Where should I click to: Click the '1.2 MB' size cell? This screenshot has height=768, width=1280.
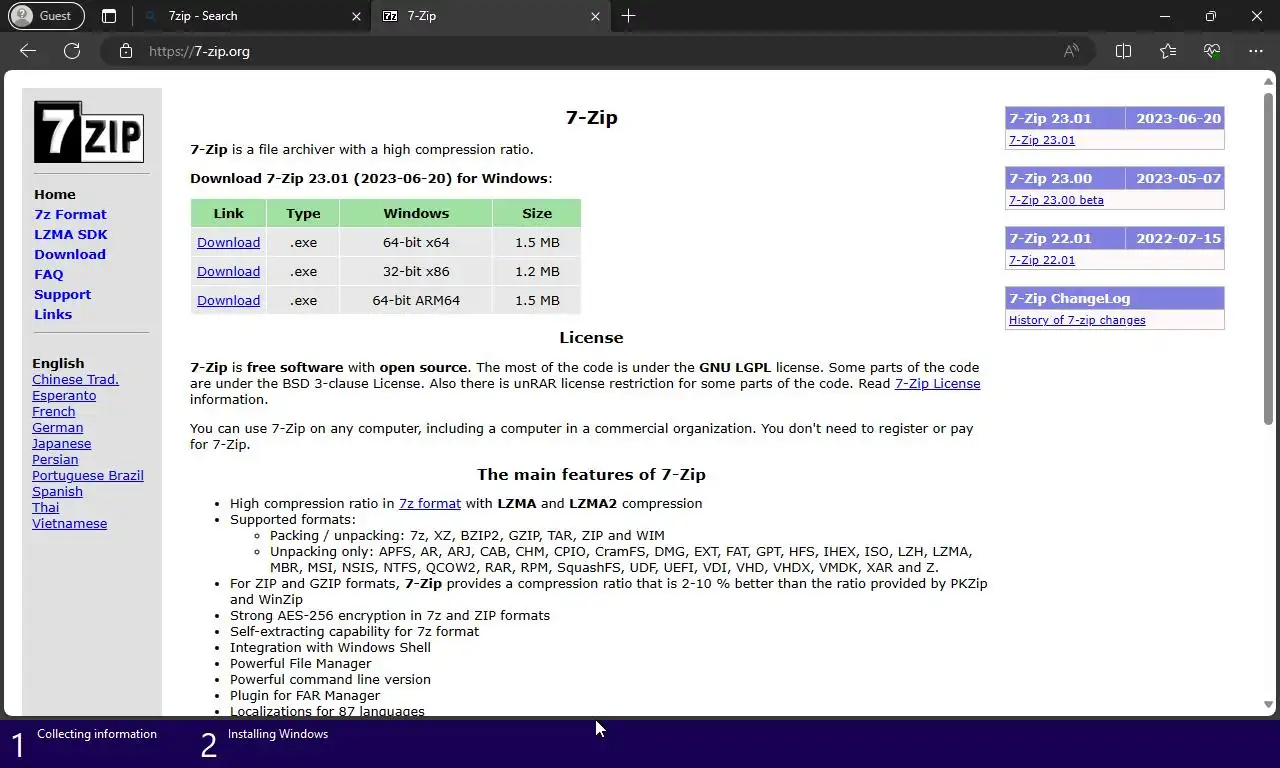tap(537, 272)
